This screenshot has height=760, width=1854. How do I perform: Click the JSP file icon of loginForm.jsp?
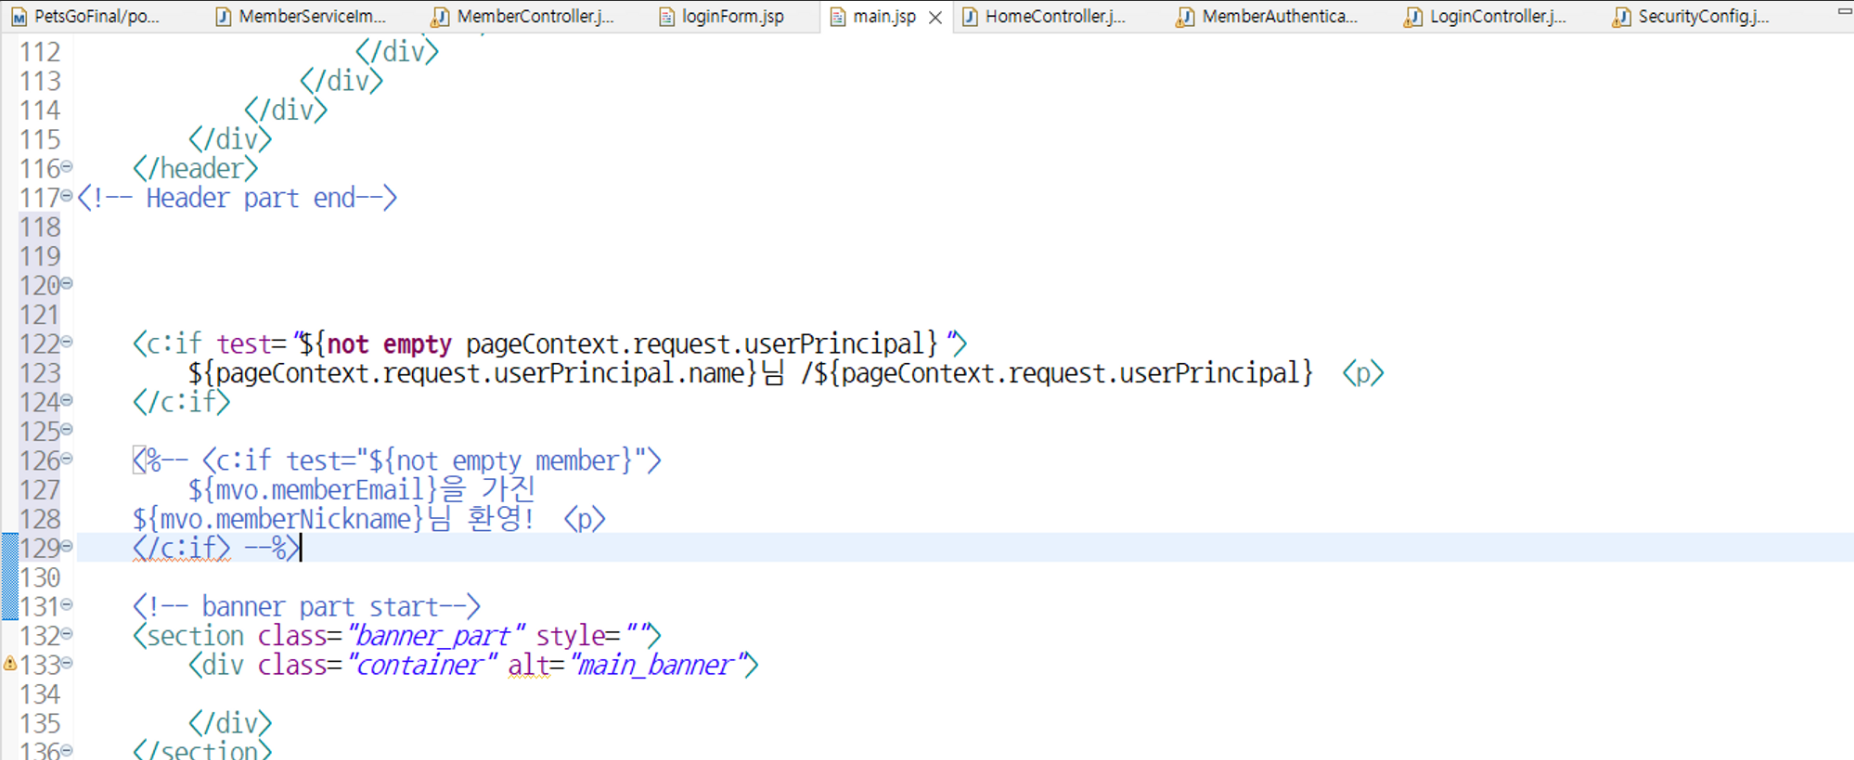click(667, 17)
